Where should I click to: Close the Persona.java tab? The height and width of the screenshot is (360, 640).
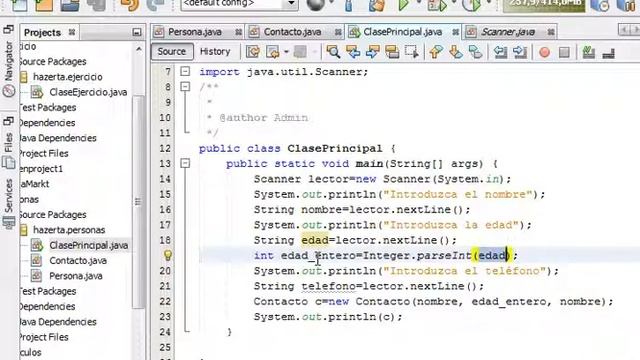coord(238,32)
